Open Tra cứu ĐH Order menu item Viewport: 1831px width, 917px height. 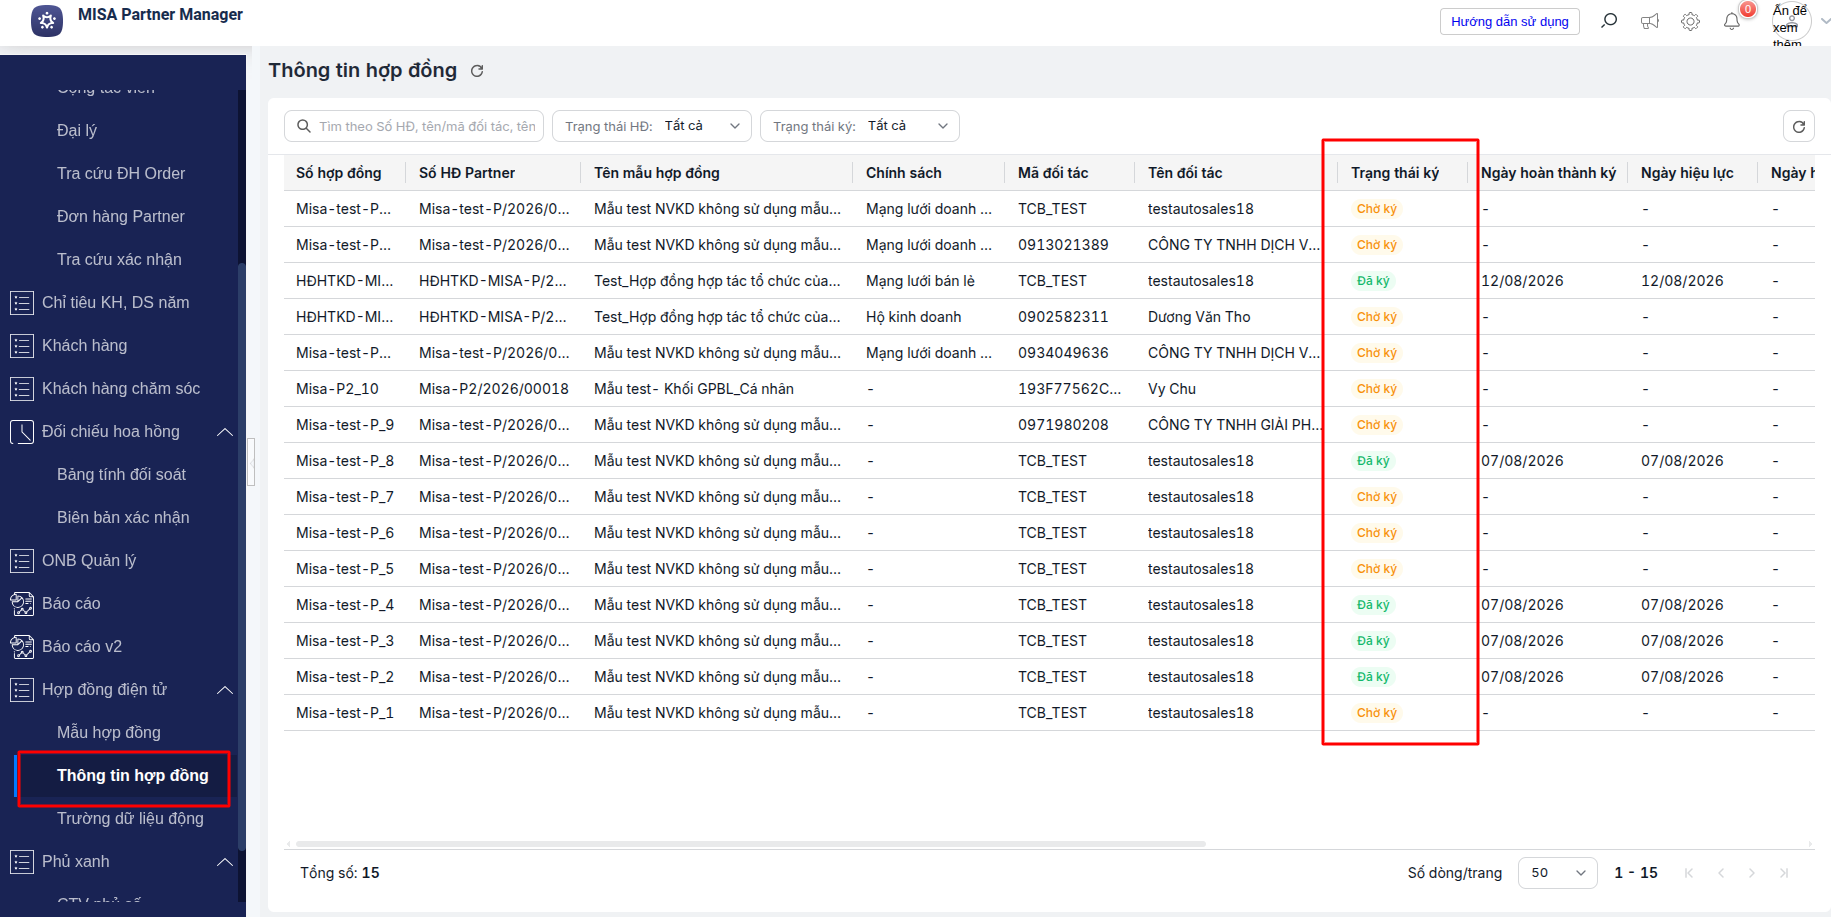point(121,173)
